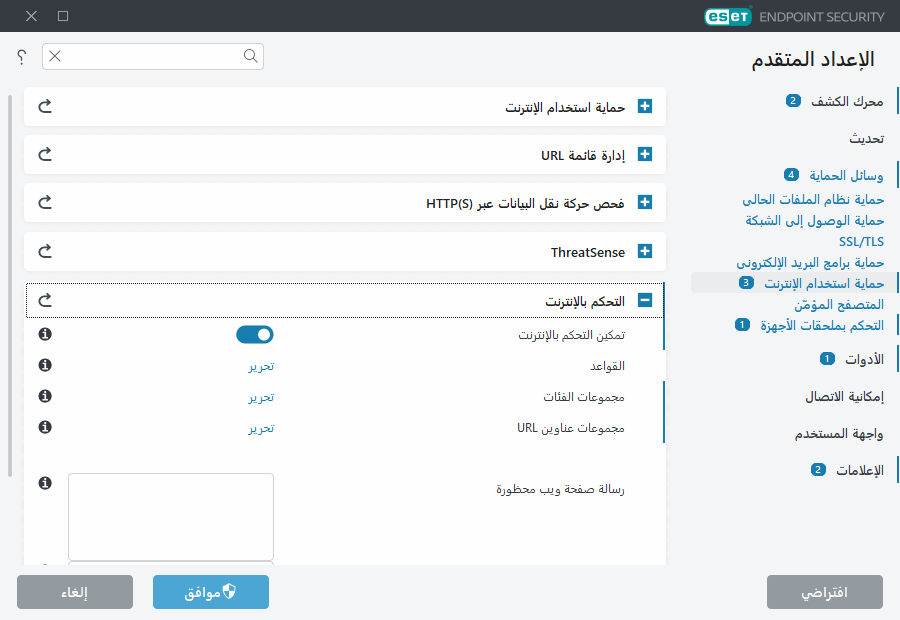Click revert arrow for التحكم بالإنترنت section
The image size is (900, 620).
pos(44,300)
